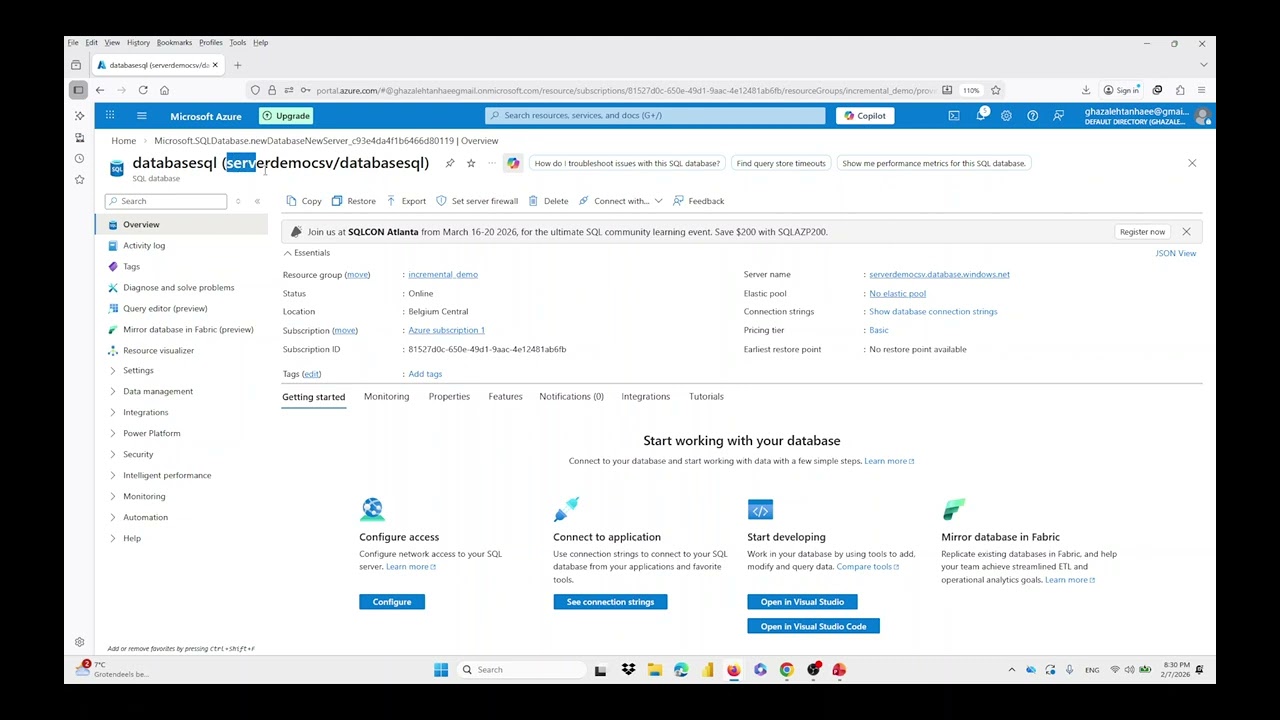The height and width of the screenshot is (720, 1280).
Task: Open the Cloud Shell icon in Azure header
Action: (954, 116)
